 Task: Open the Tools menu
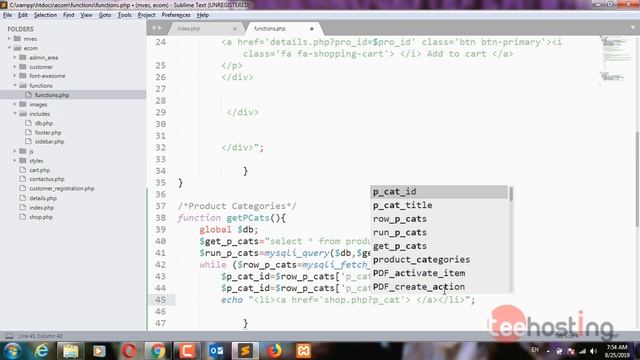pyautogui.click(x=124, y=15)
